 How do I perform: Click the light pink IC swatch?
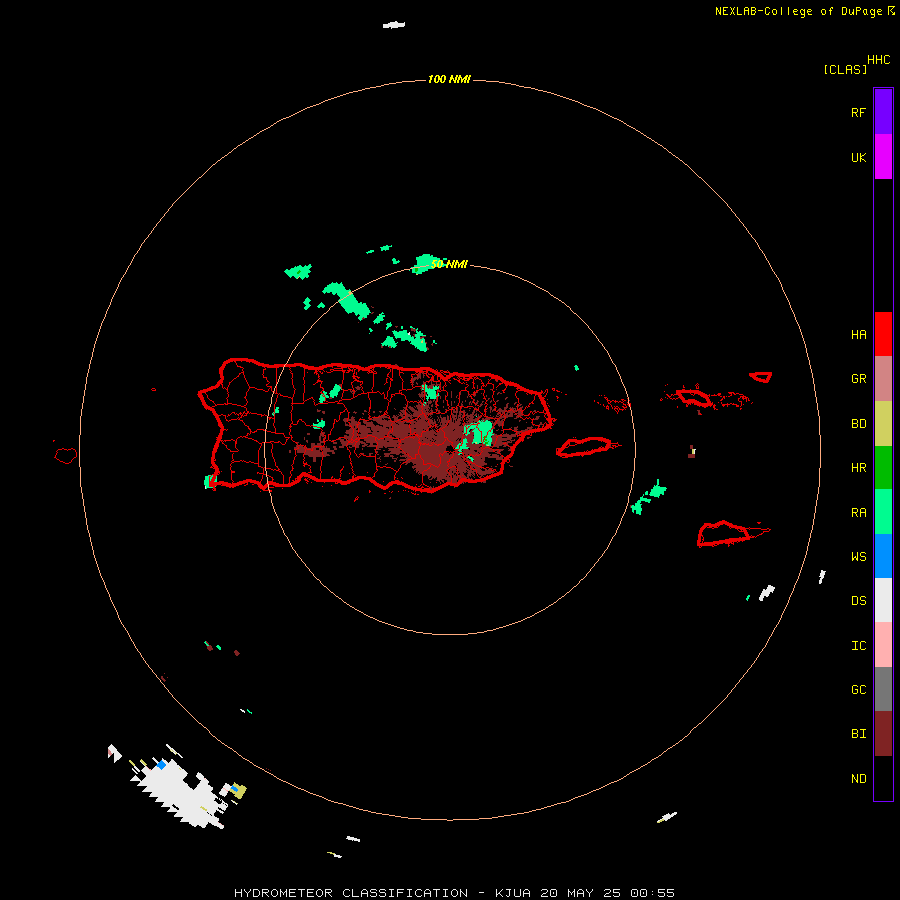883,645
